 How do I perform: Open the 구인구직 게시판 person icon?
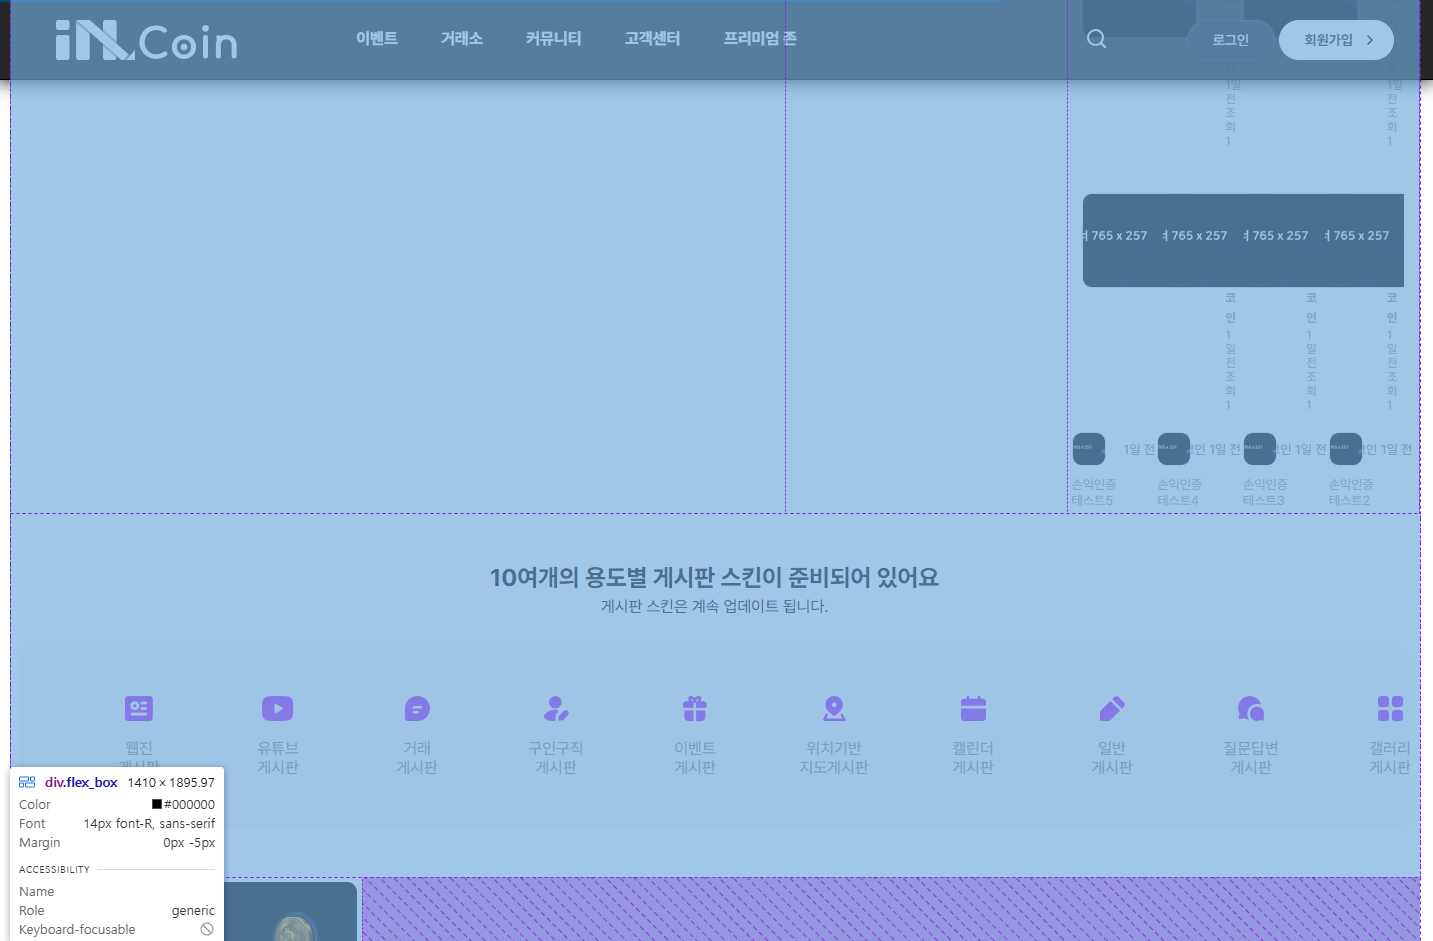click(x=556, y=708)
